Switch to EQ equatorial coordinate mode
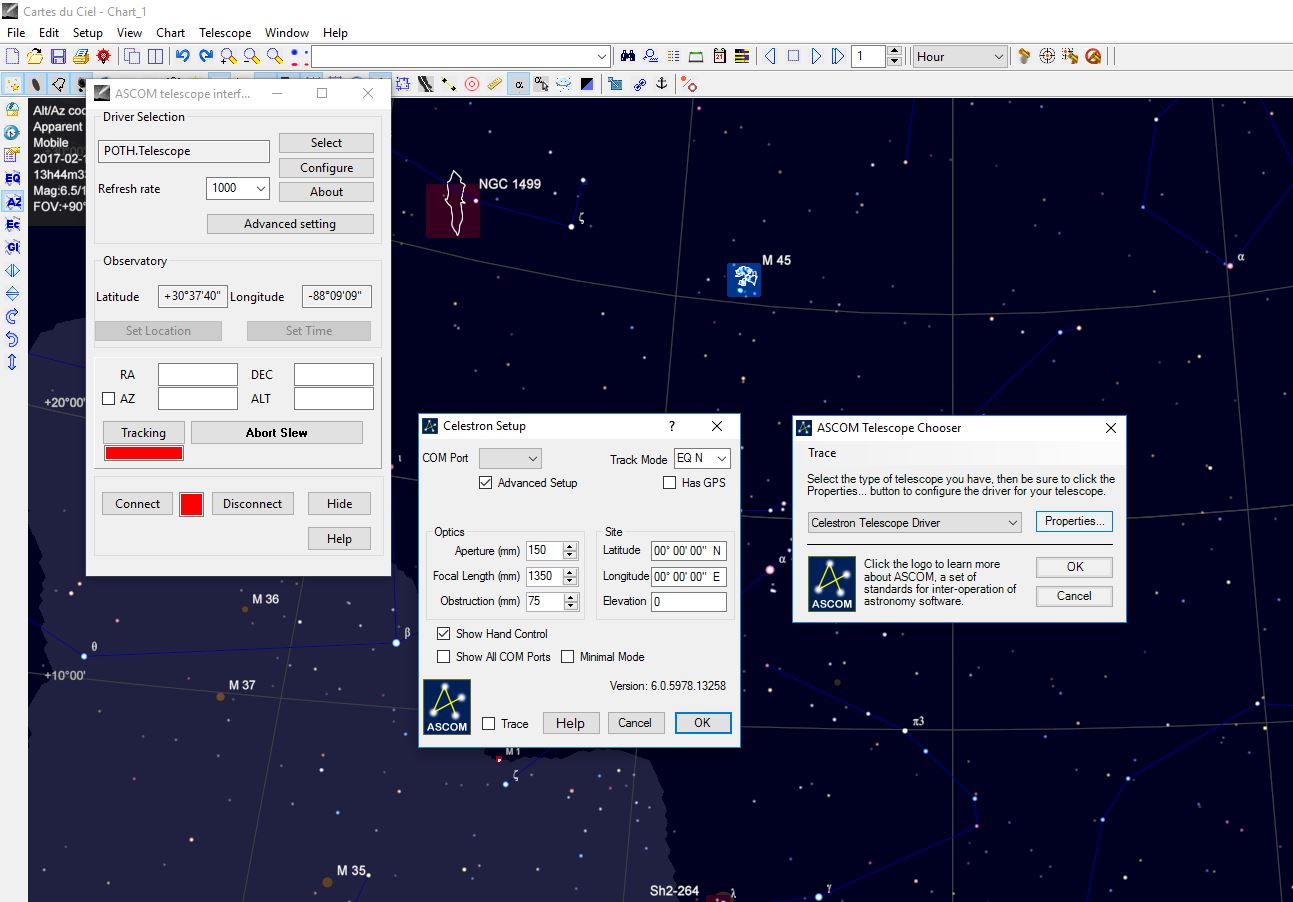 click(x=12, y=178)
